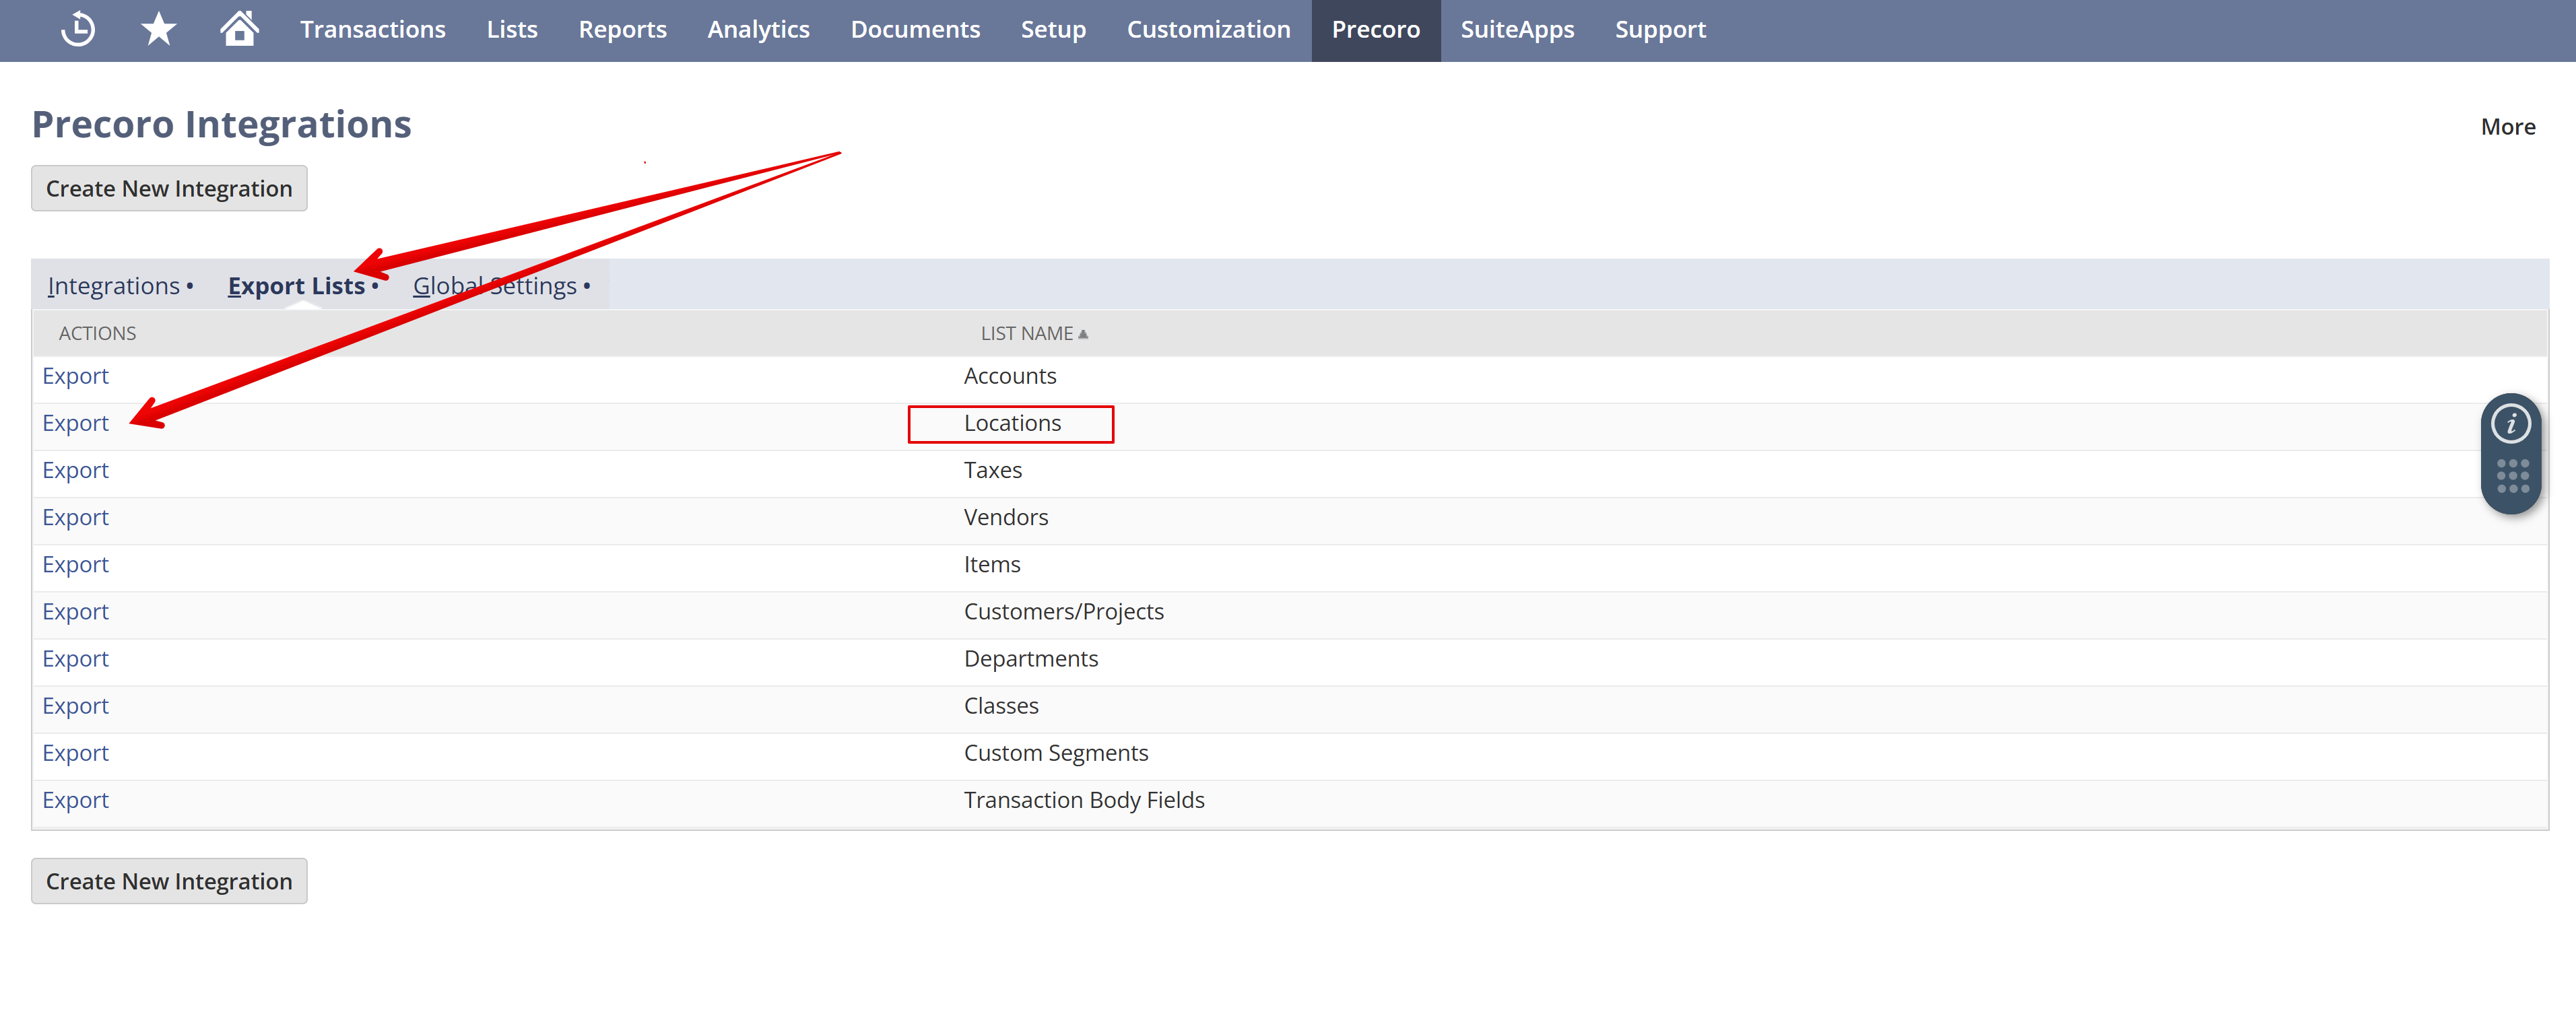Open the SuiteApps menu
2576x1014 pixels.
1517,30
